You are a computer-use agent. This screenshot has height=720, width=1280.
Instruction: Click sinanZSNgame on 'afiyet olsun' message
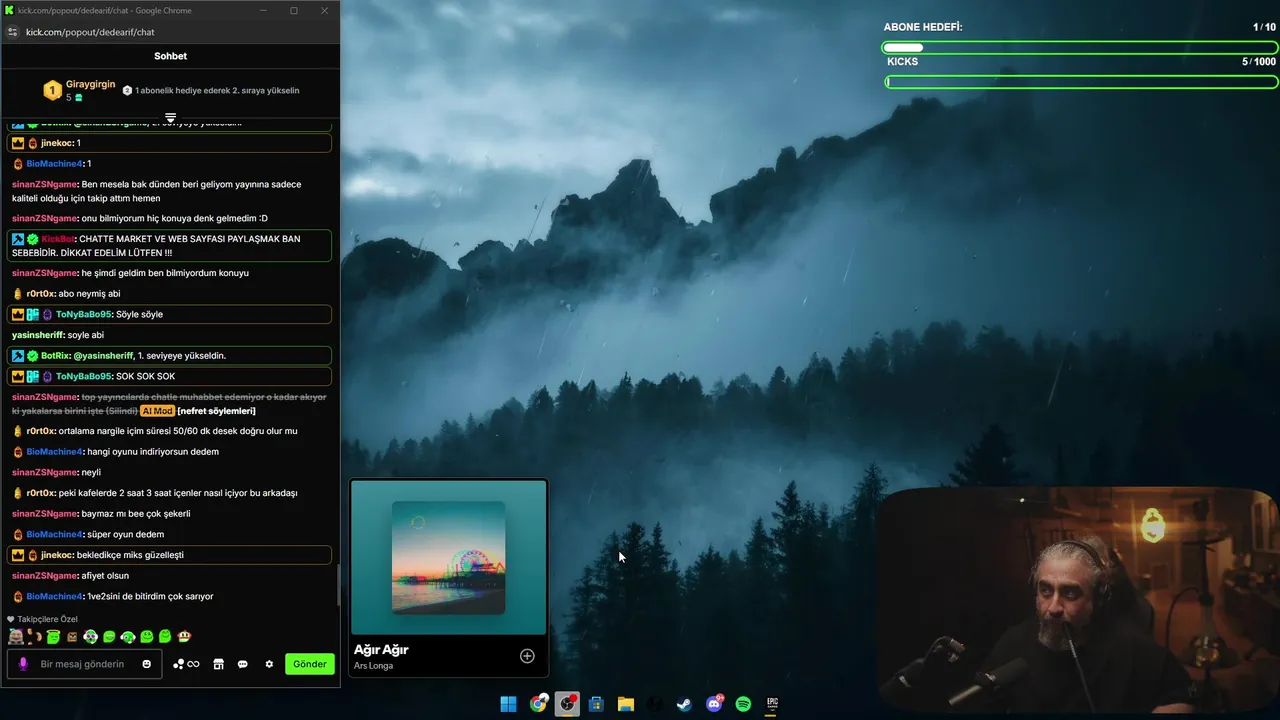(x=45, y=576)
